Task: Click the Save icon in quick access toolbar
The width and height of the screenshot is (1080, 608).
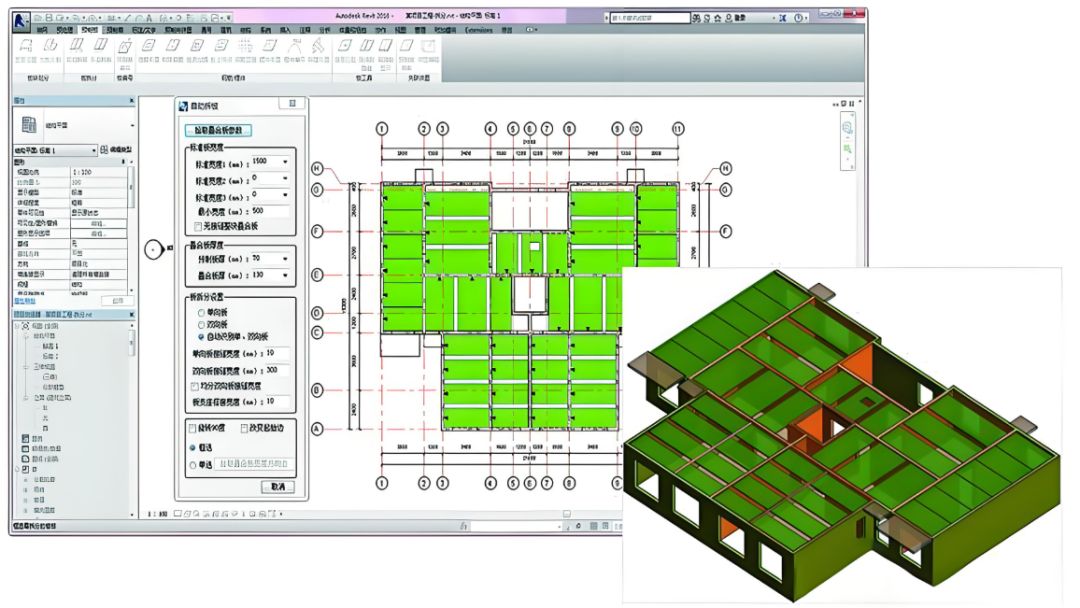Action: (x=51, y=17)
